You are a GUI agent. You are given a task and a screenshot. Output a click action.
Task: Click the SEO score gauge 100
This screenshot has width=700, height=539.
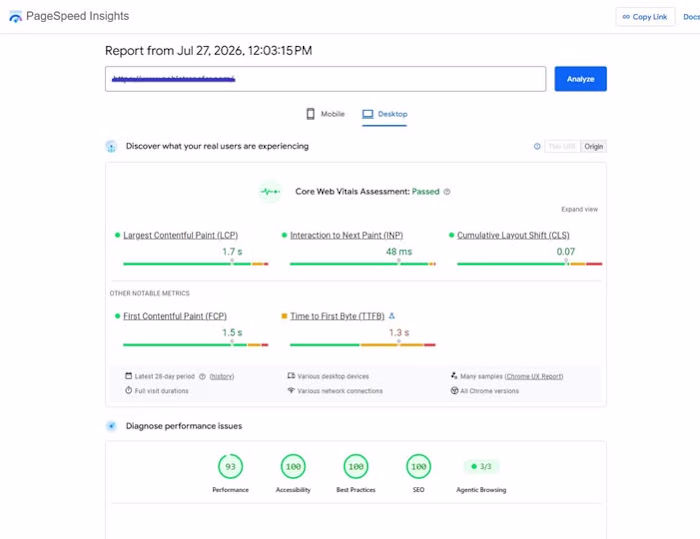click(x=418, y=467)
